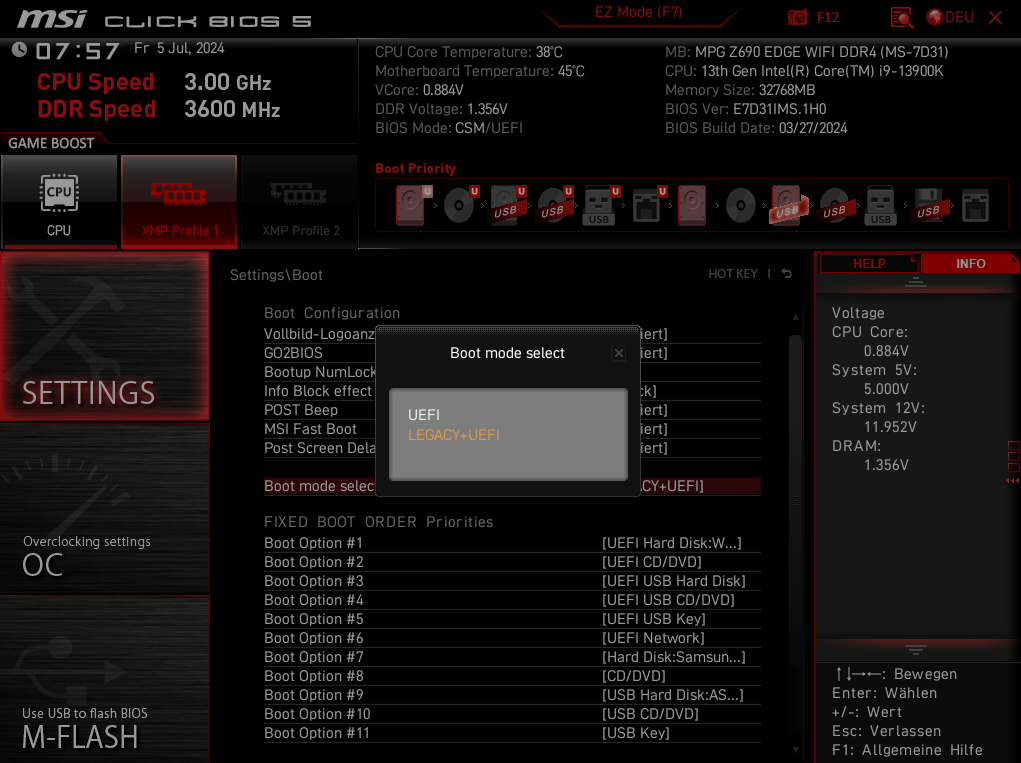Switch to the INFO tab
The height and width of the screenshot is (763, 1021).
pos(970,263)
